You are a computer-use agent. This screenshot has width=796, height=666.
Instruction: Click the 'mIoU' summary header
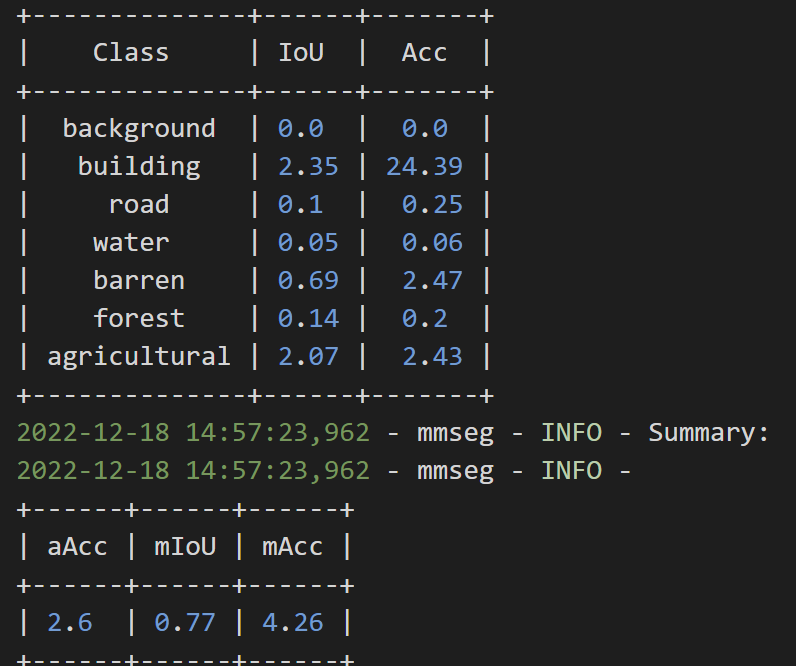pos(185,547)
